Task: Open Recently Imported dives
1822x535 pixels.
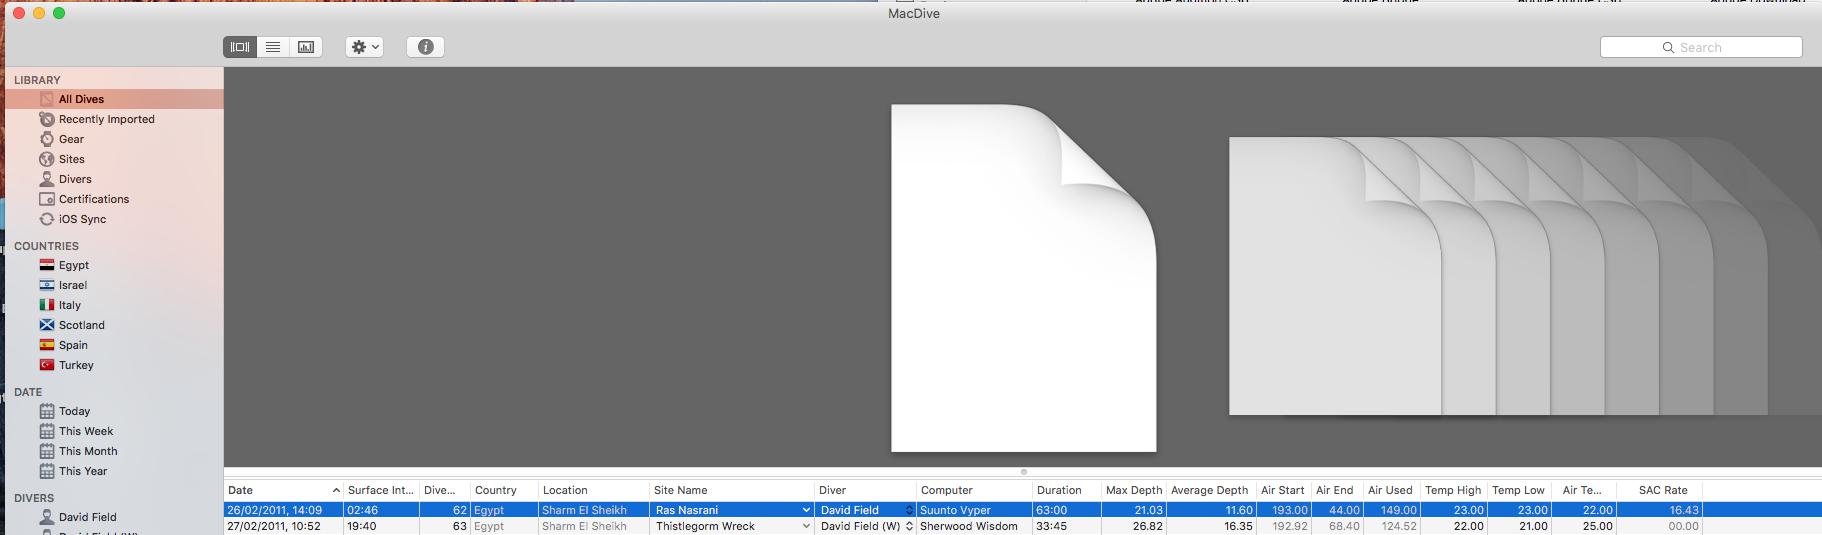Action: point(106,119)
